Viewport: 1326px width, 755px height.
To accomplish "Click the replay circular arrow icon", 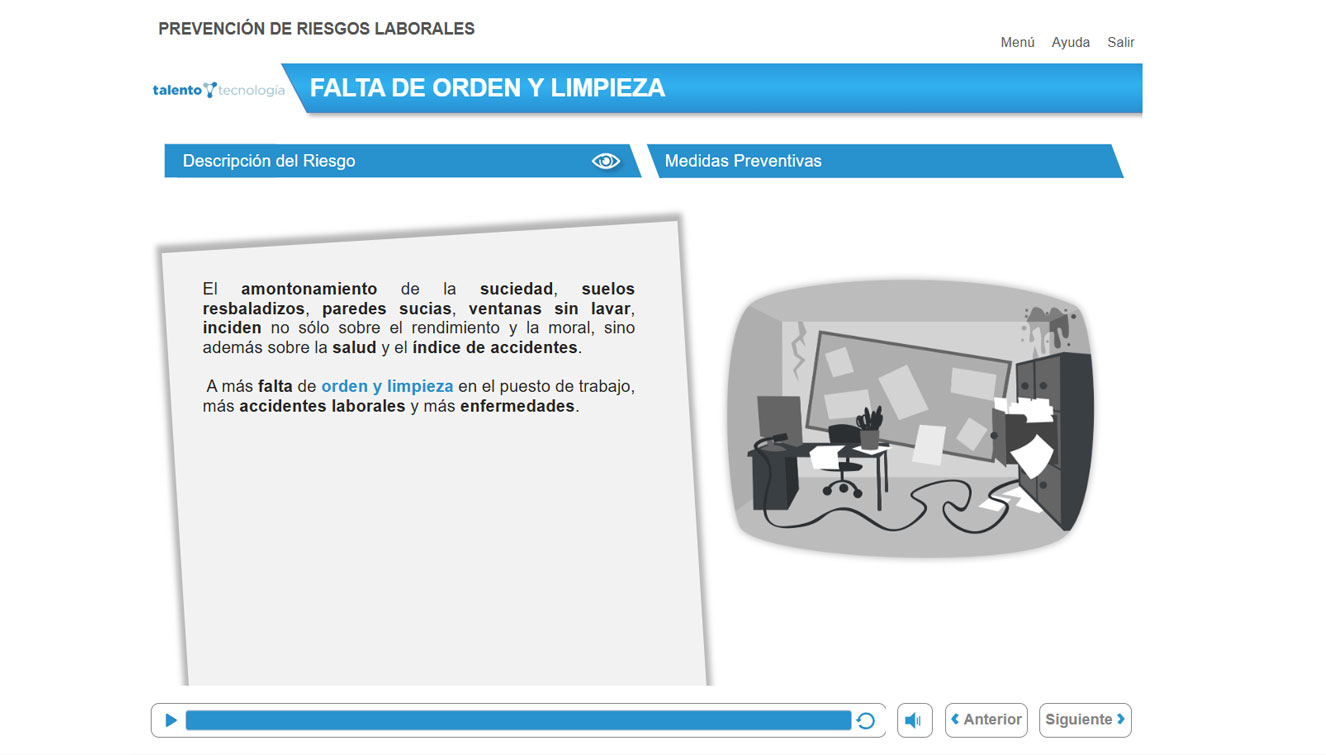I will pos(866,721).
